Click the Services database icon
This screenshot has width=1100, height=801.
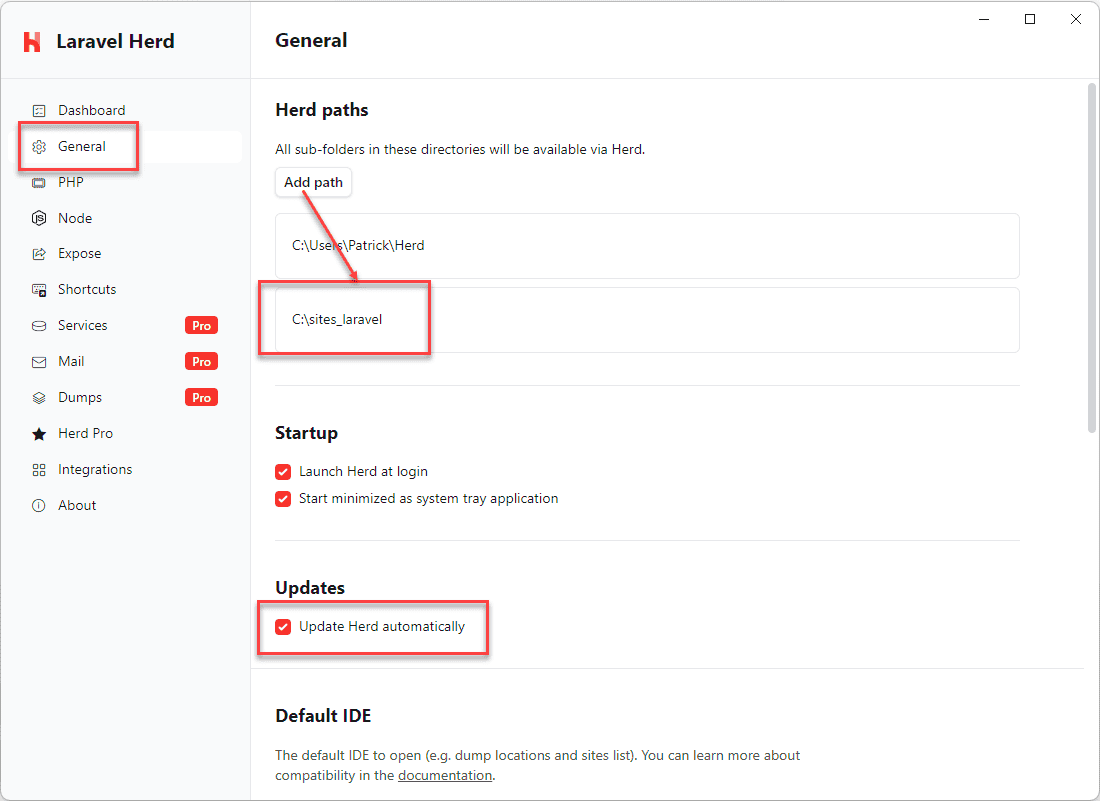coord(39,325)
